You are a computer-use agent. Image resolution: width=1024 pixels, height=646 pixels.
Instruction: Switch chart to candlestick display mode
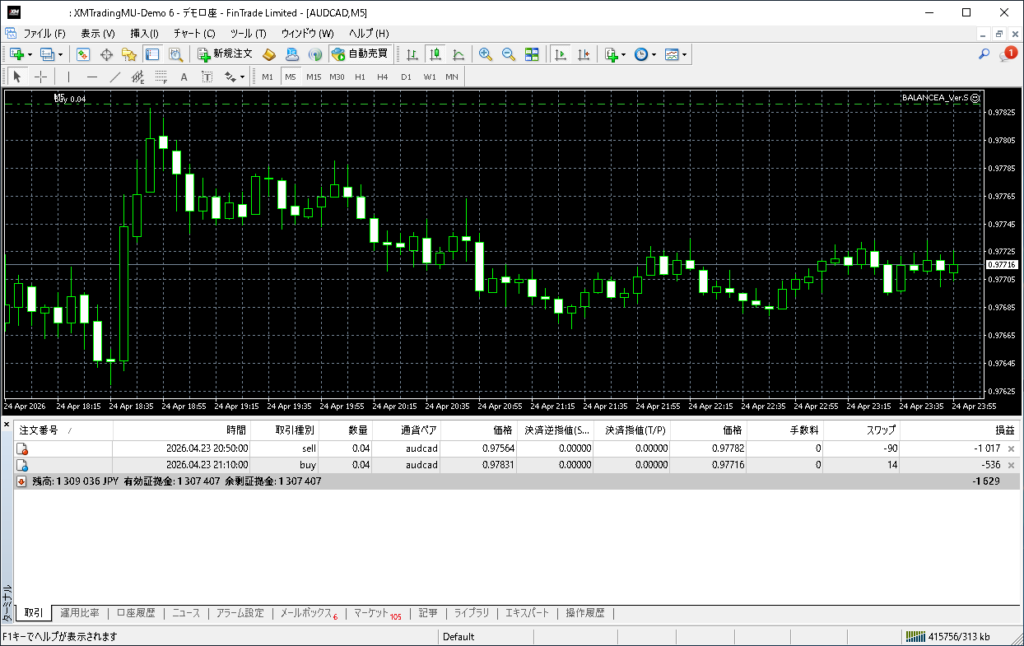(435, 54)
